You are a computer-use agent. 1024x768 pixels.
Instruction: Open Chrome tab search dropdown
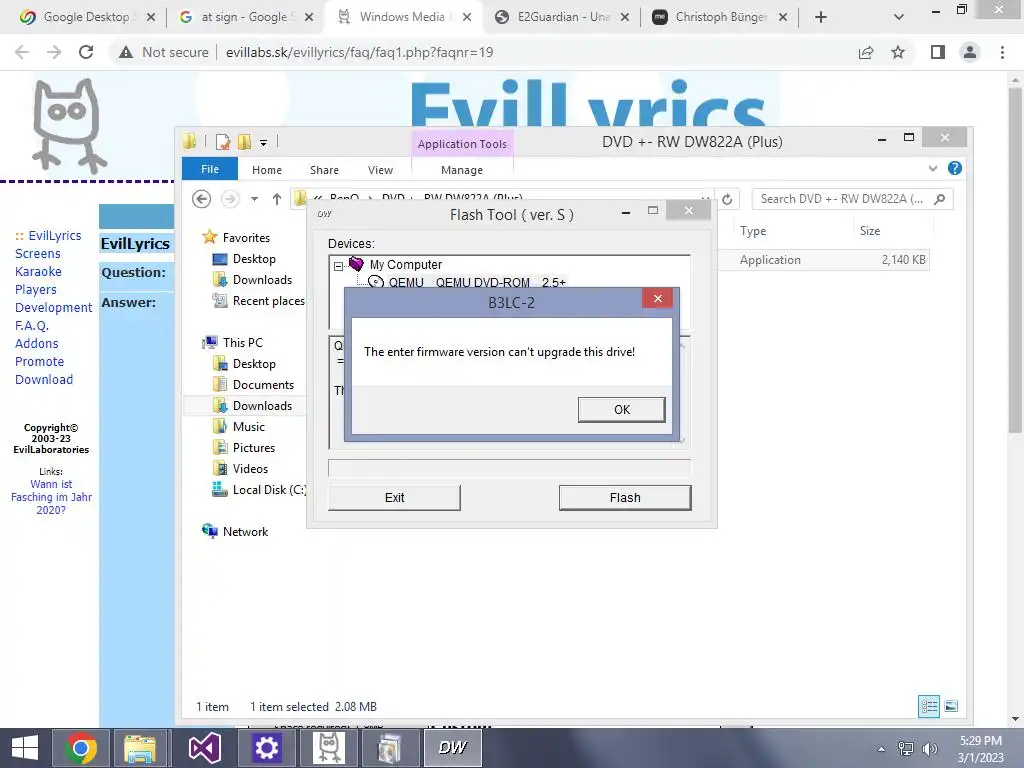coord(899,17)
